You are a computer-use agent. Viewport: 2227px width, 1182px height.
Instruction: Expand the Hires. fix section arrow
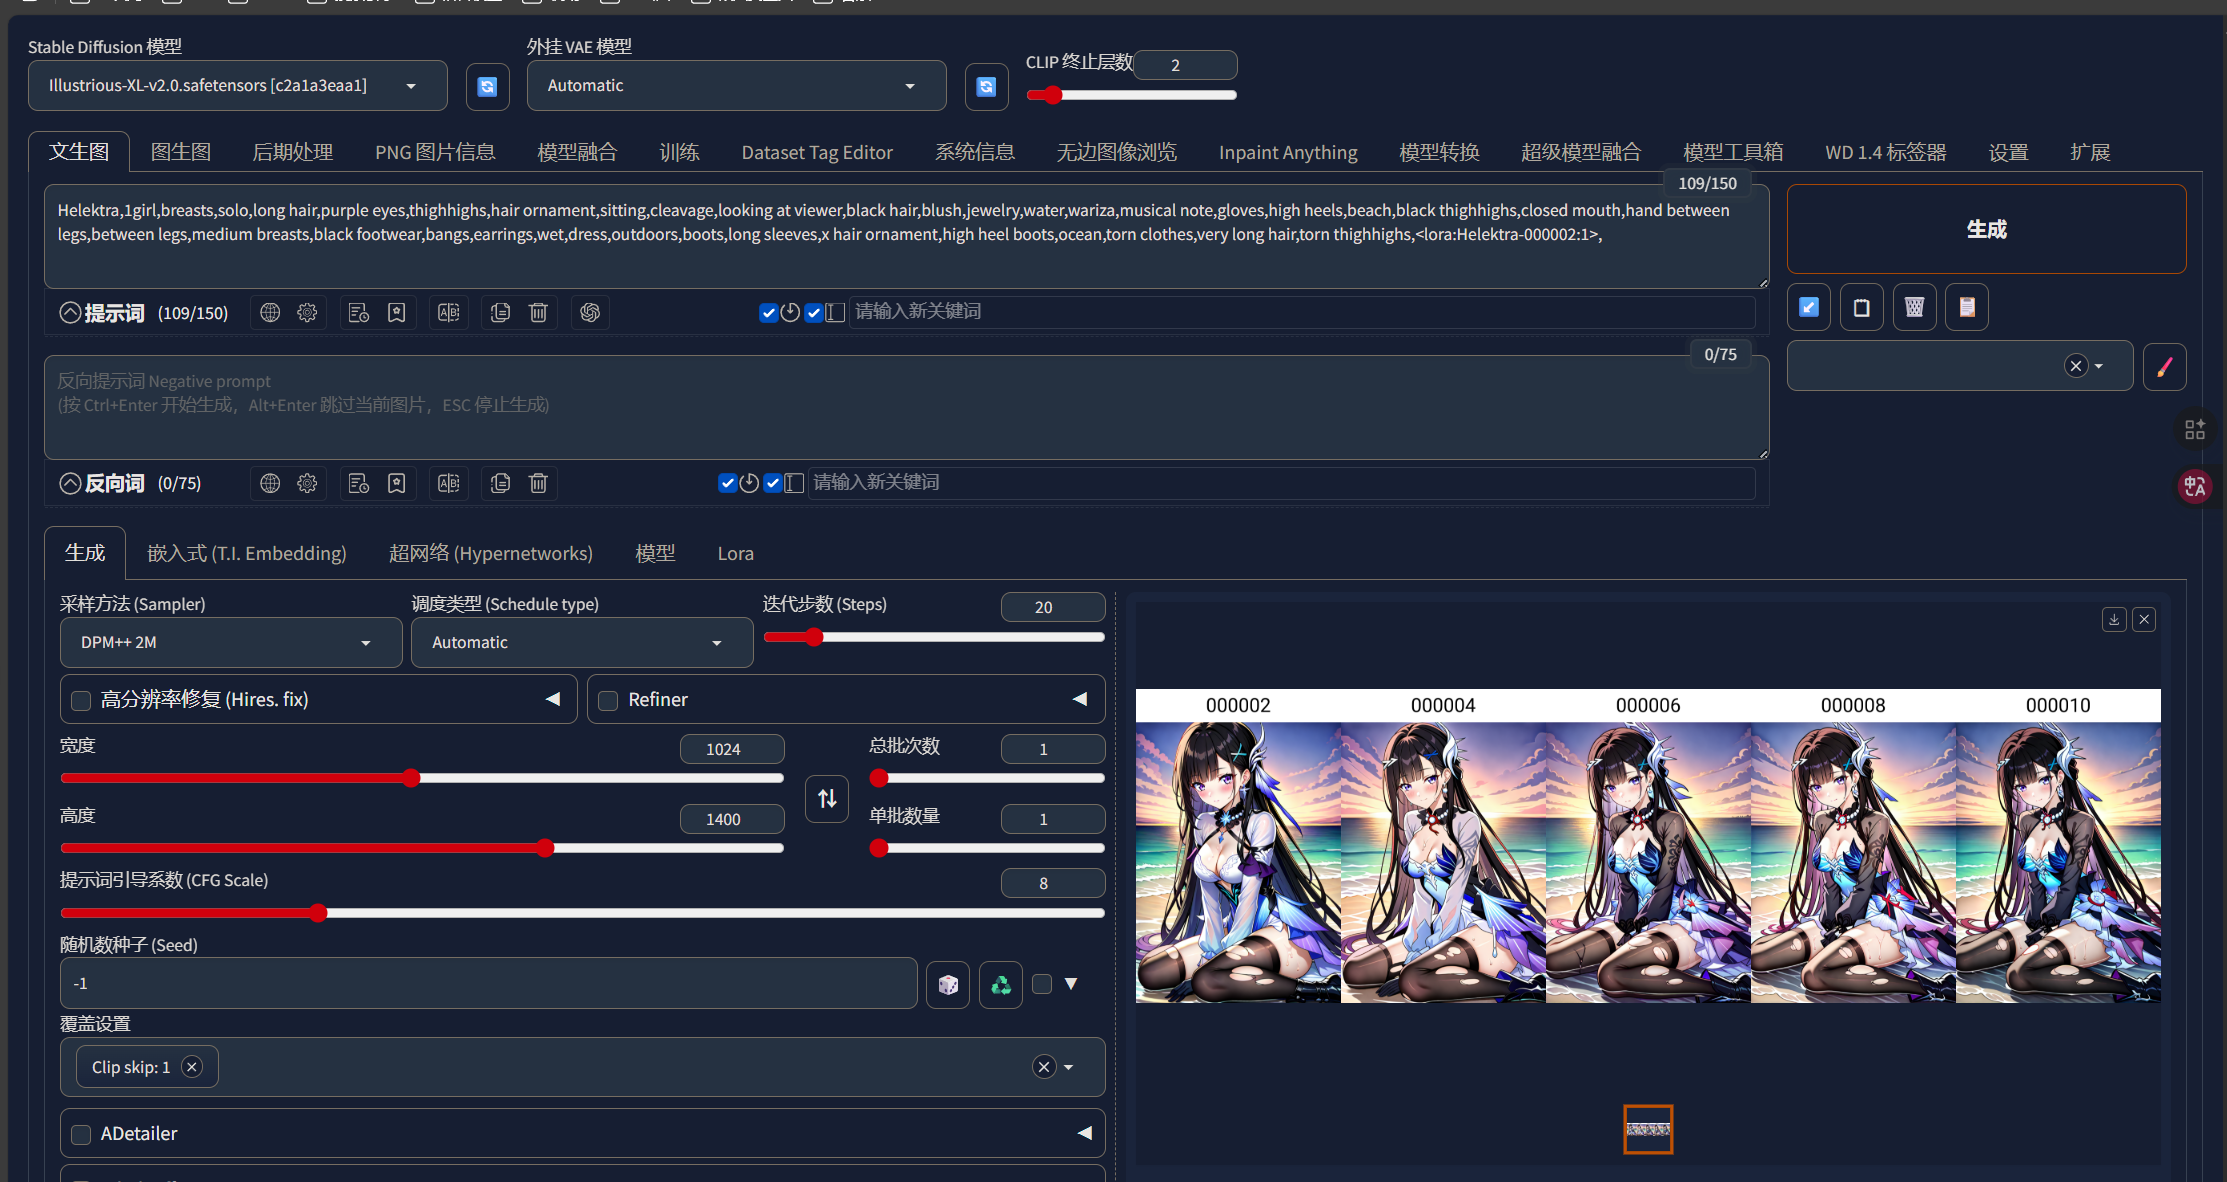(553, 699)
